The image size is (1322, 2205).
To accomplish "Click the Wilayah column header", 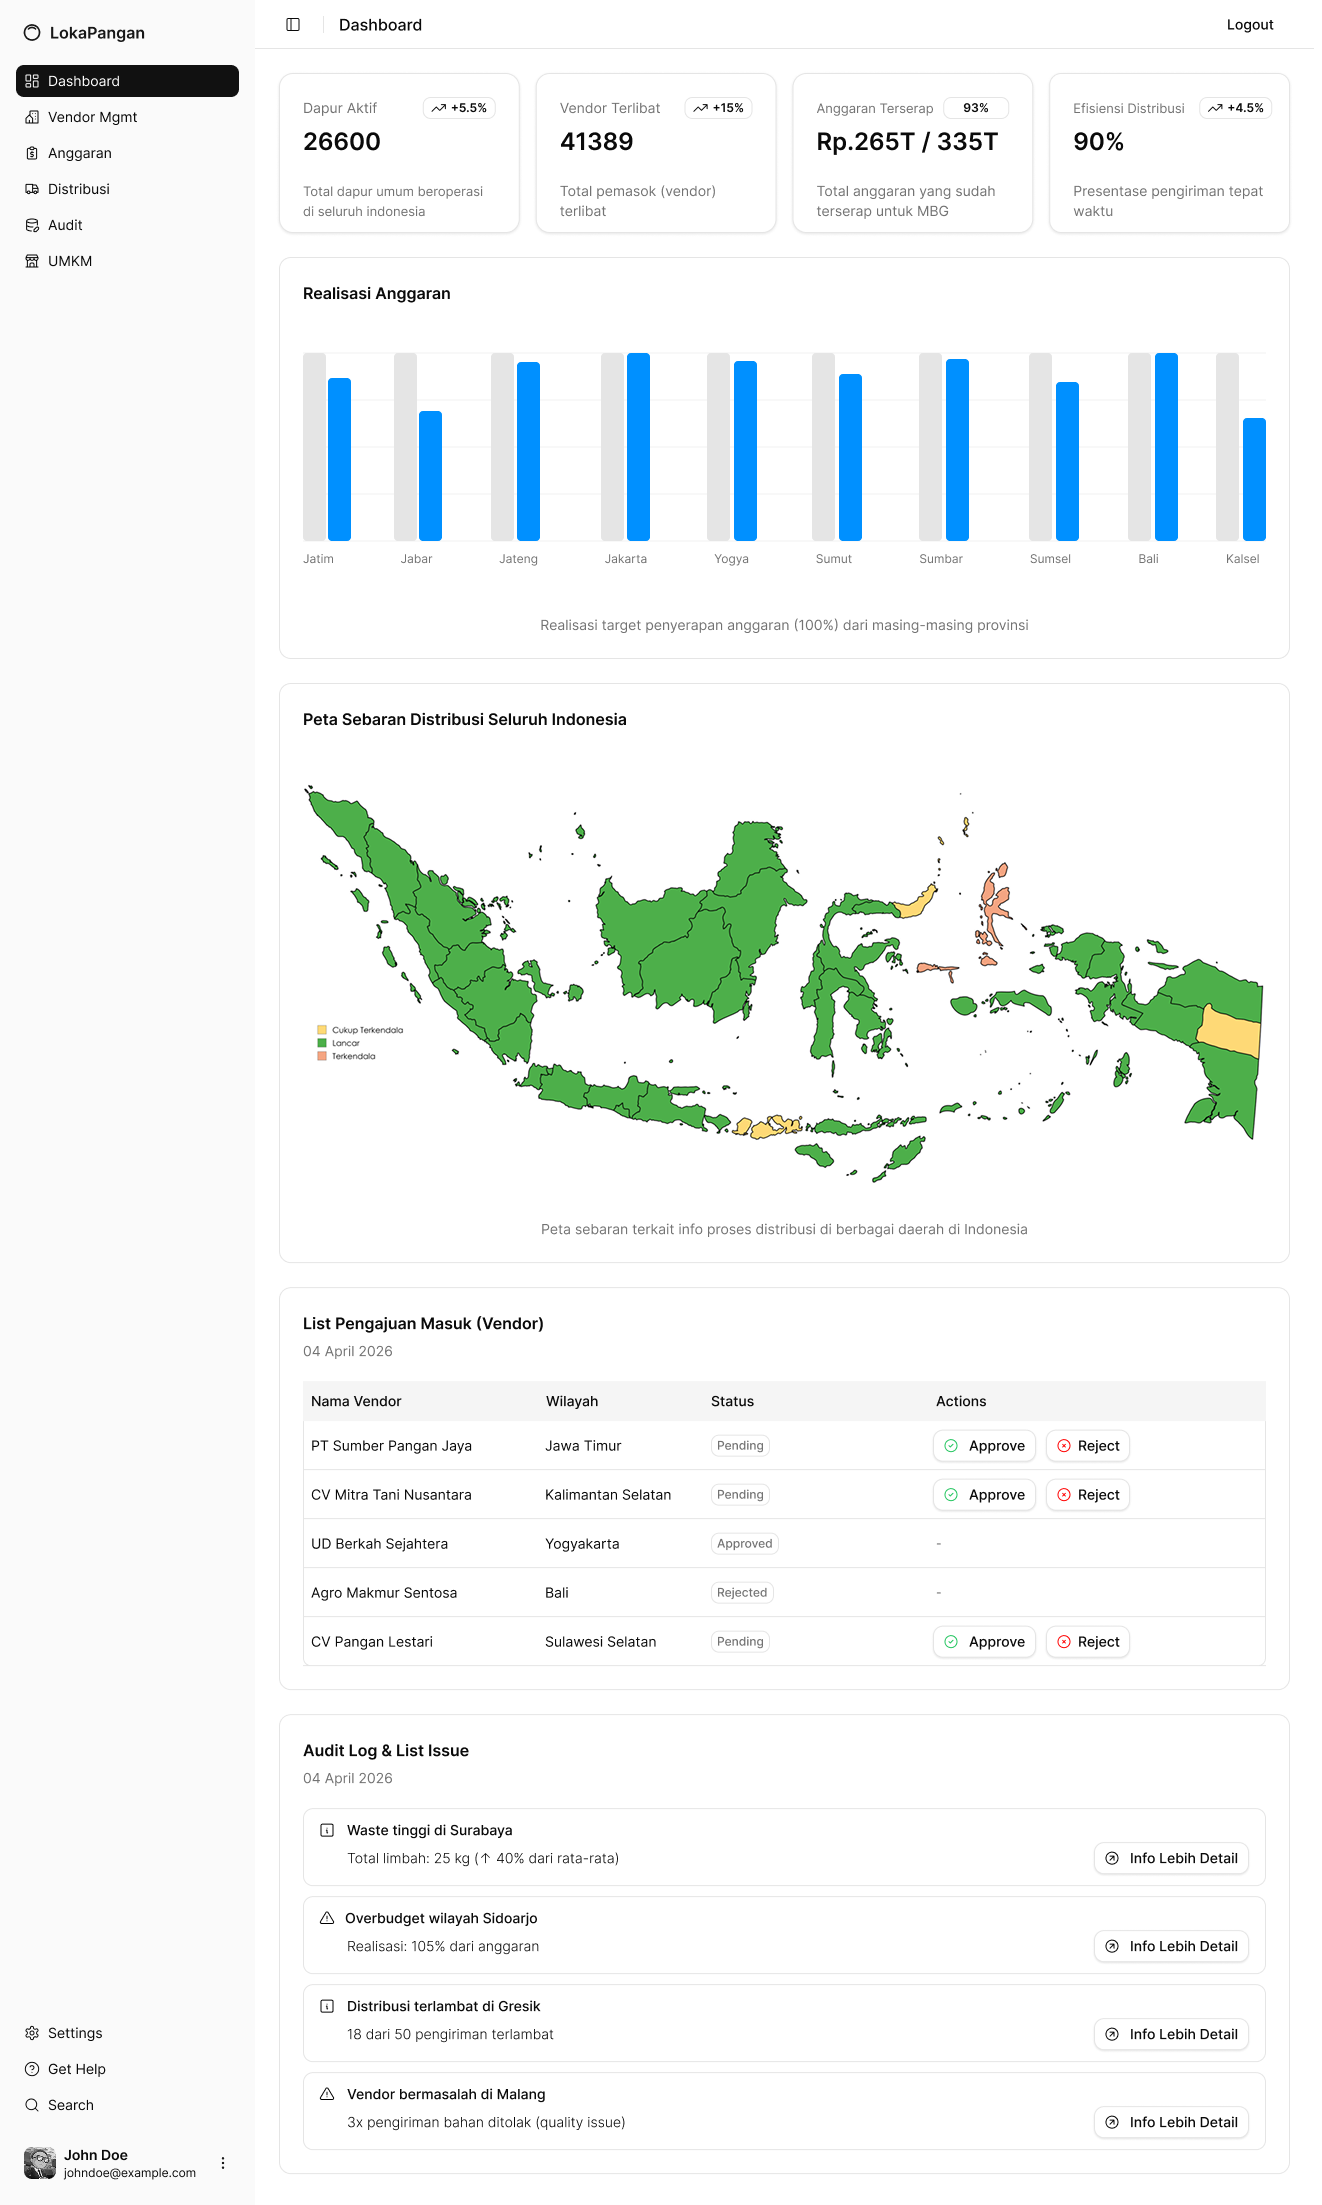I will coord(572,1401).
